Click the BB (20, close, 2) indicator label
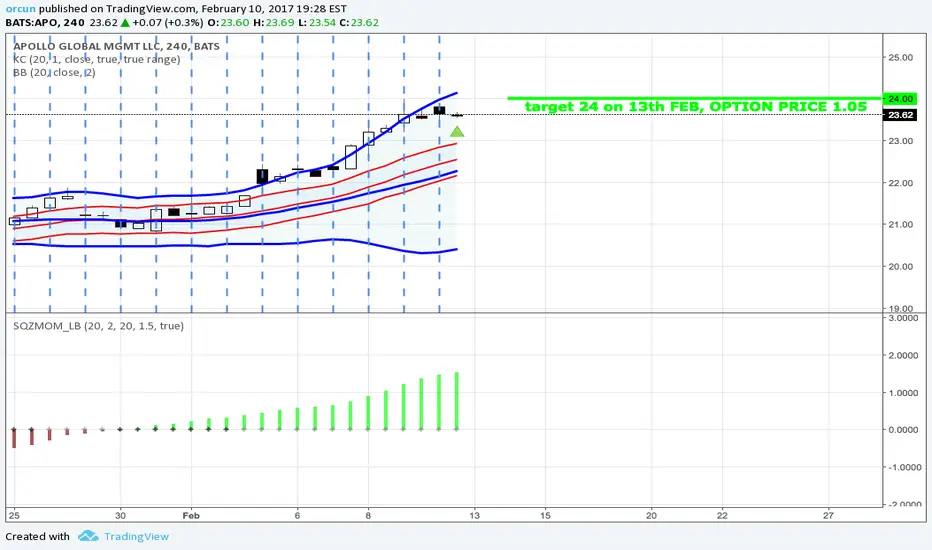The image size is (932, 550). [54, 73]
